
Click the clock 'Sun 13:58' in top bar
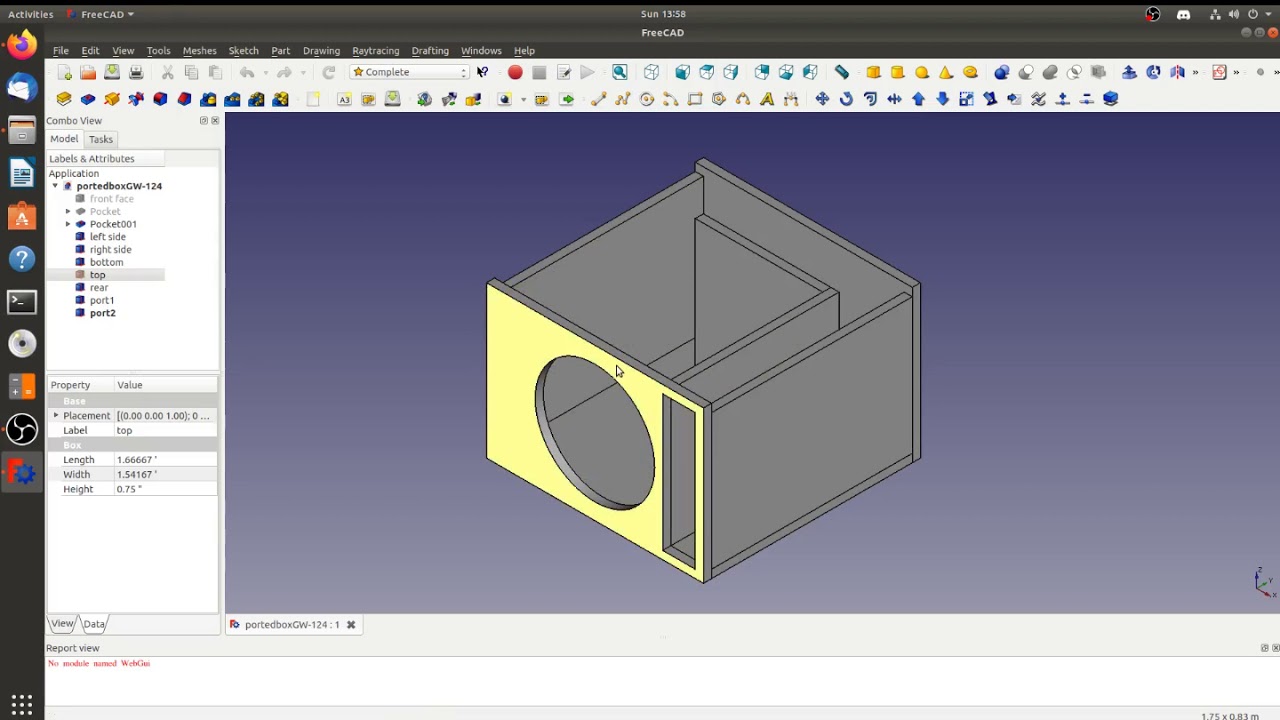(x=663, y=14)
